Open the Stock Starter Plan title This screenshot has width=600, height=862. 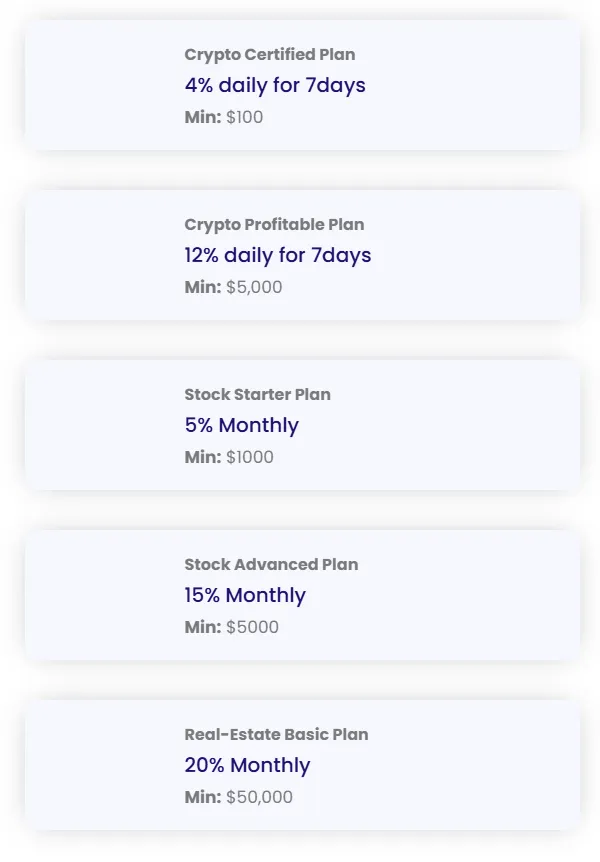pyautogui.click(x=257, y=395)
